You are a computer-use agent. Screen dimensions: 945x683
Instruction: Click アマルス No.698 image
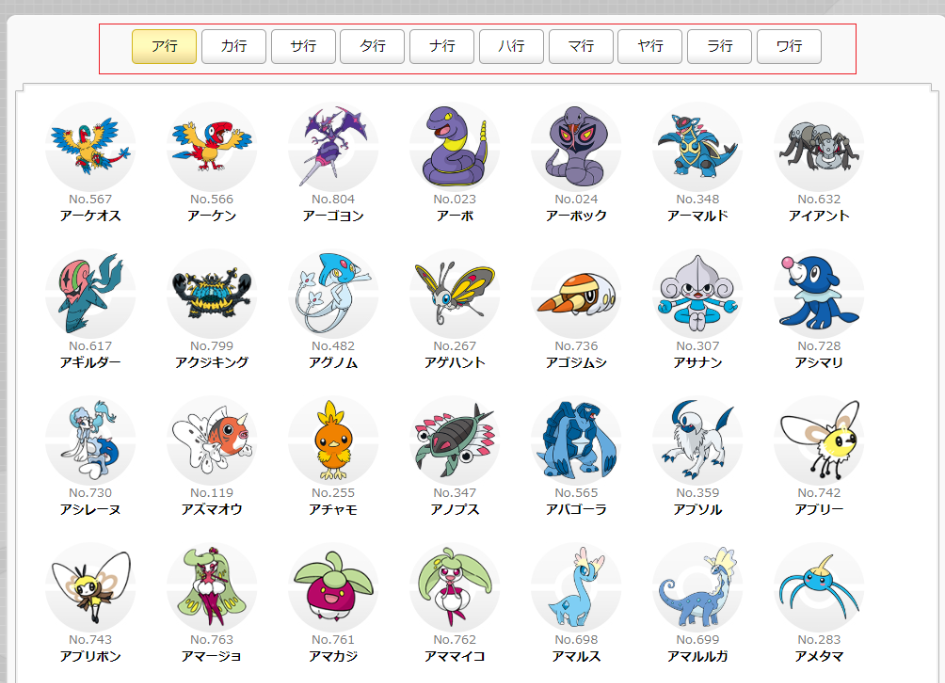[x=576, y=588]
